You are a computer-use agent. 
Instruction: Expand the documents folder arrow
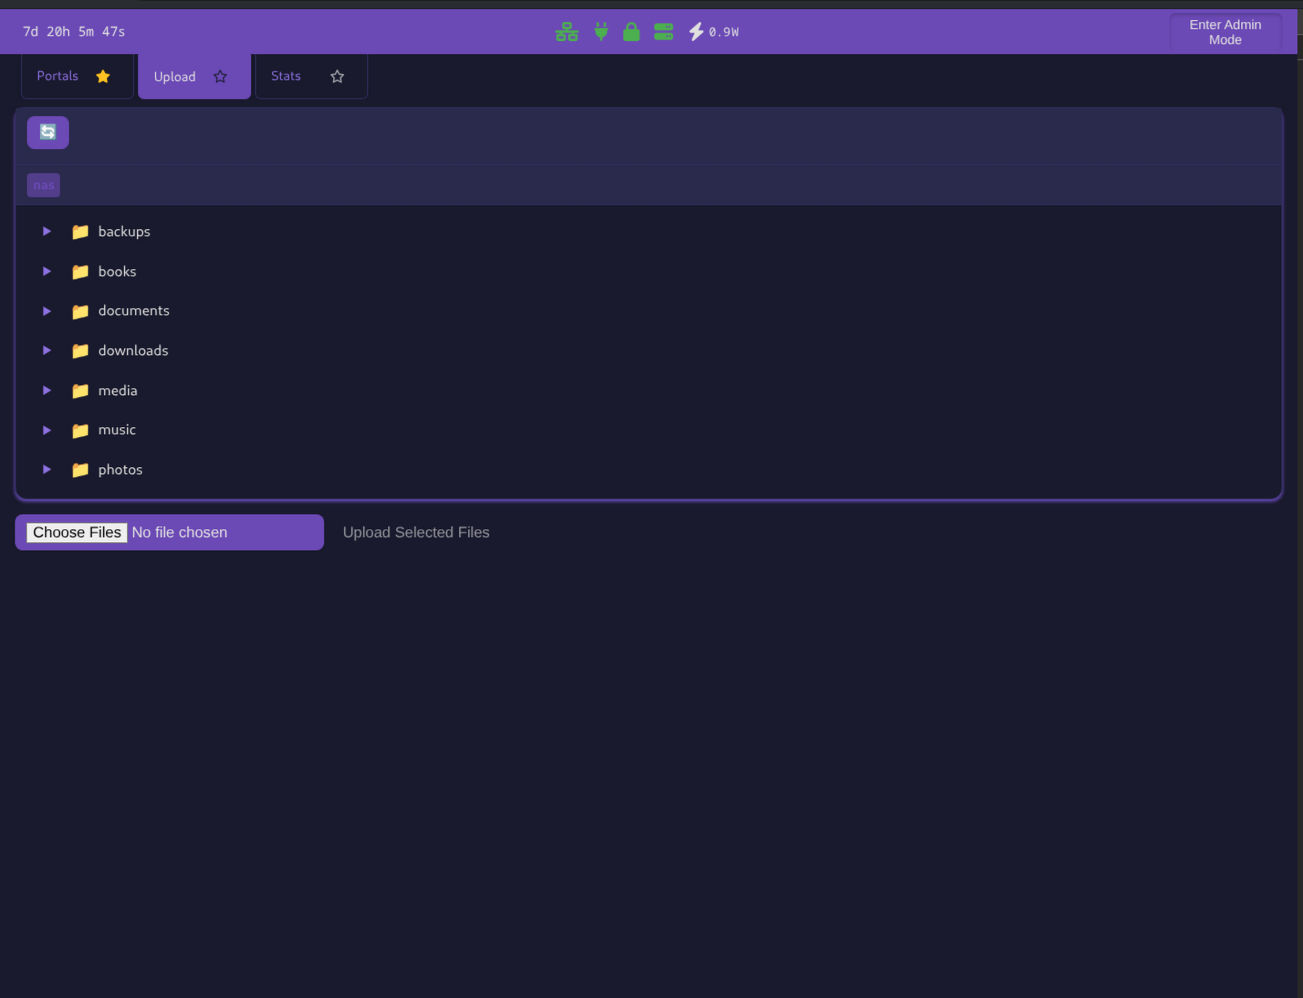click(x=47, y=311)
